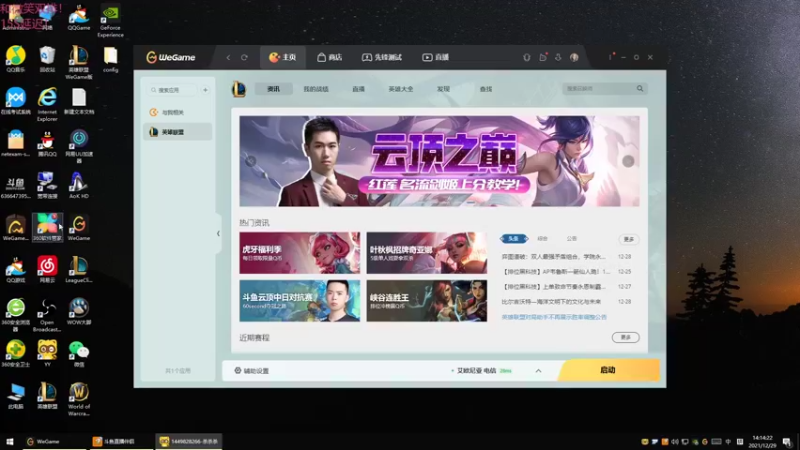The height and width of the screenshot is (450, 800).
Task: Open the messages icon with red dot
Action: coord(543,57)
